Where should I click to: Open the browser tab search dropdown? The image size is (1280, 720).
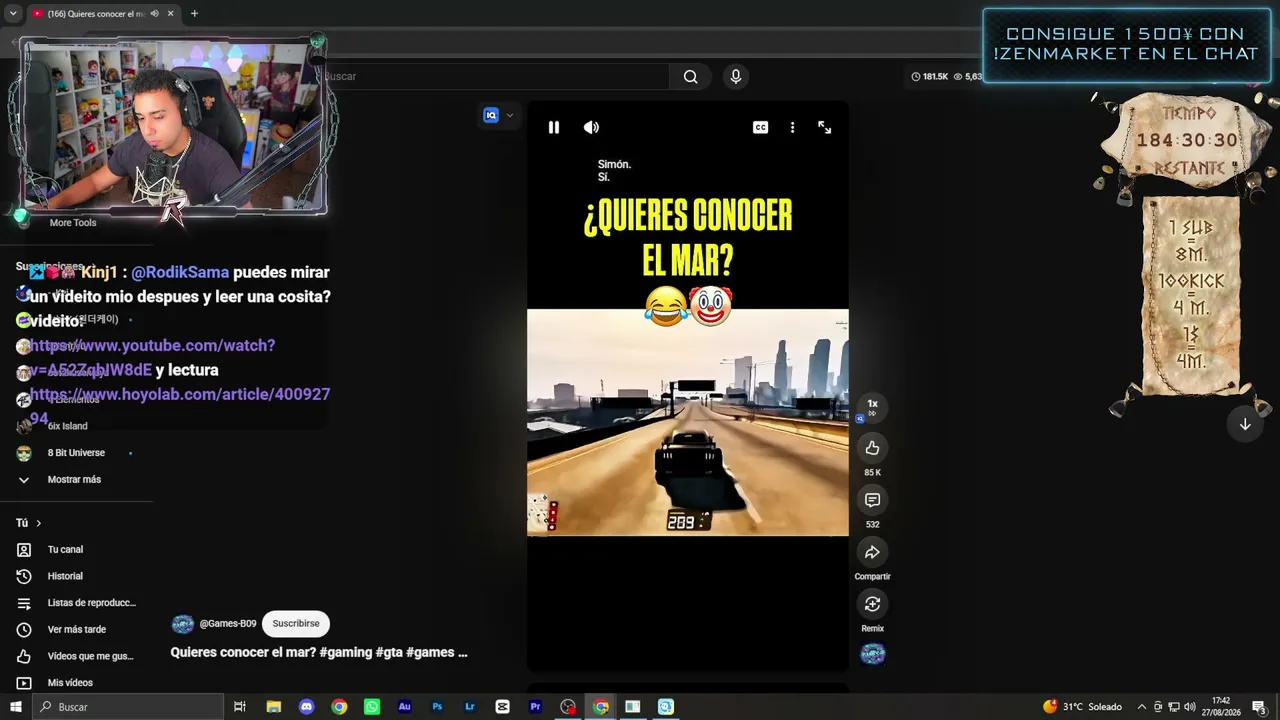pos(13,13)
